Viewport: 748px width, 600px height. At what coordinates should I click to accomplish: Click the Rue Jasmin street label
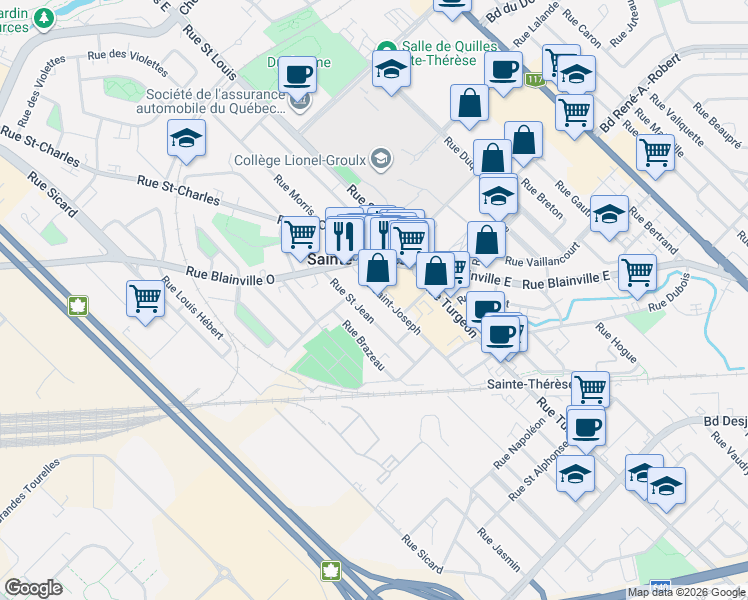pyautogui.click(x=499, y=550)
